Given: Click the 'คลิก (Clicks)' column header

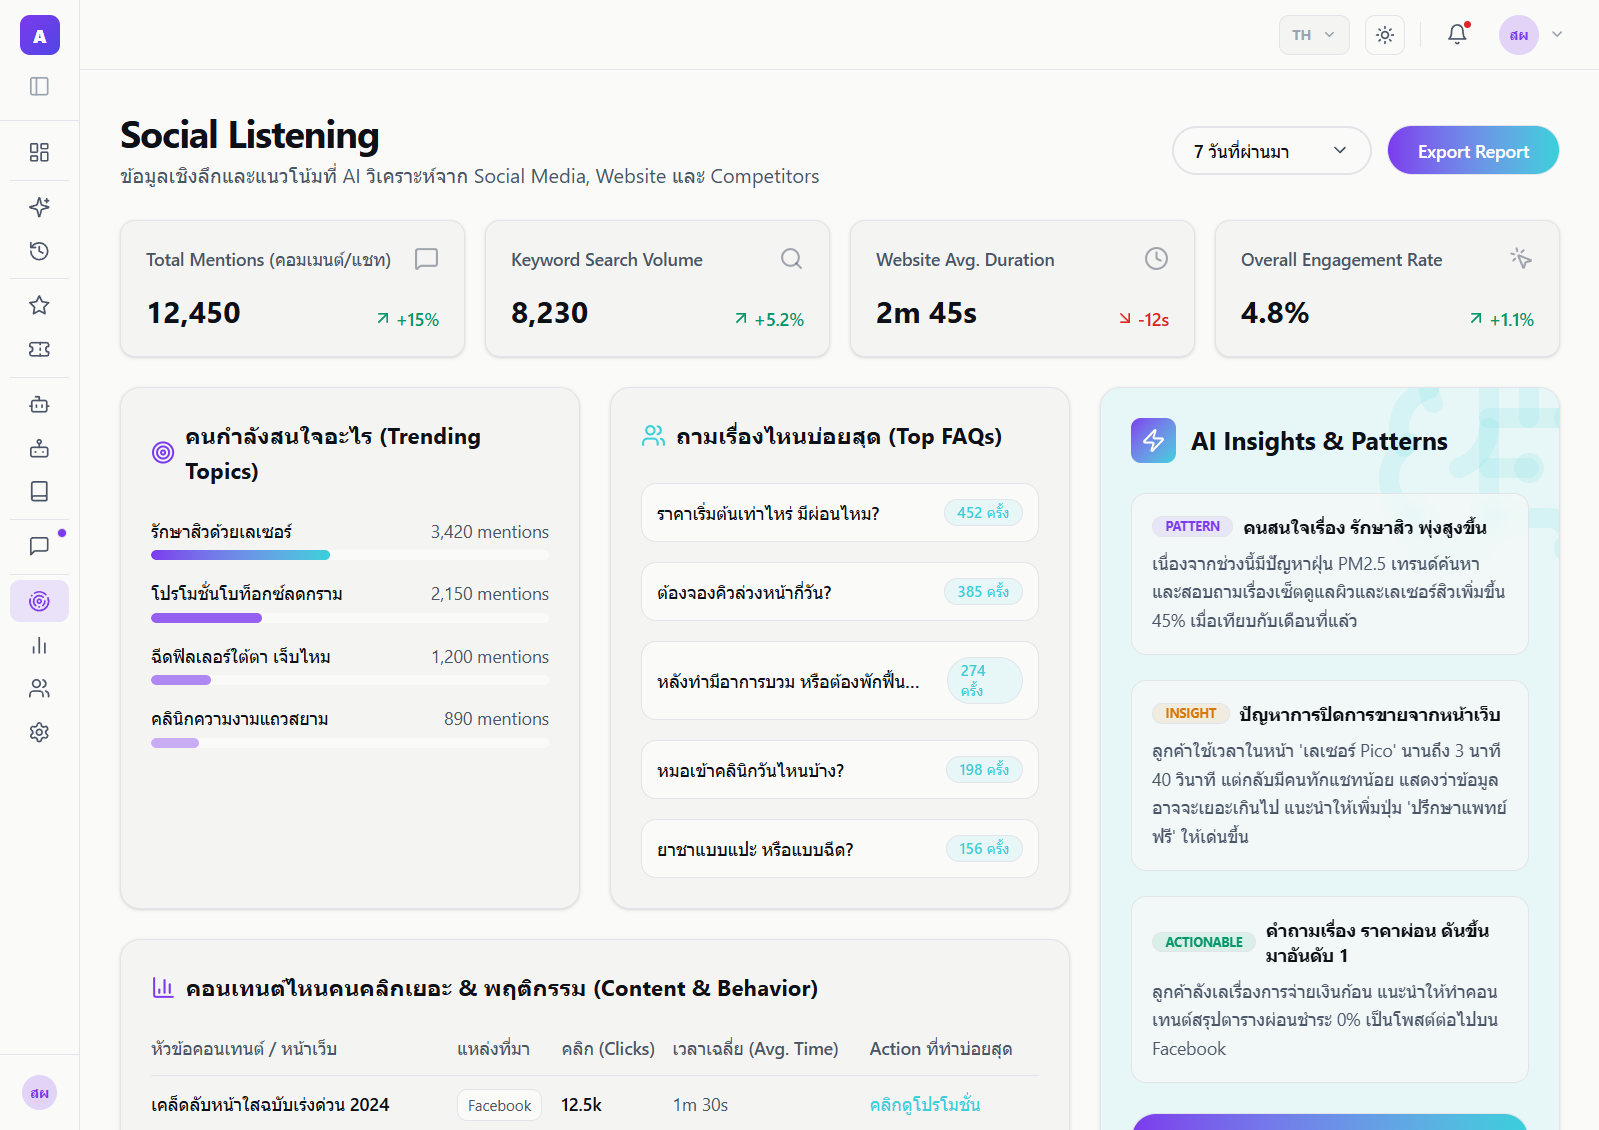Looking at the screenshot, I should click(608, 1049).
